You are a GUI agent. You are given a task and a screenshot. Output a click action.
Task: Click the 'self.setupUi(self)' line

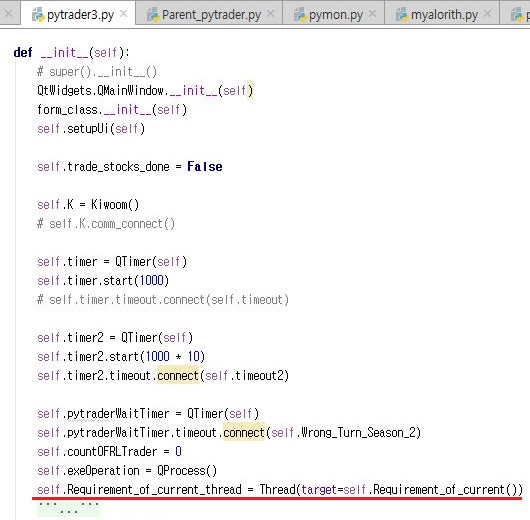(x=91, y=128)
